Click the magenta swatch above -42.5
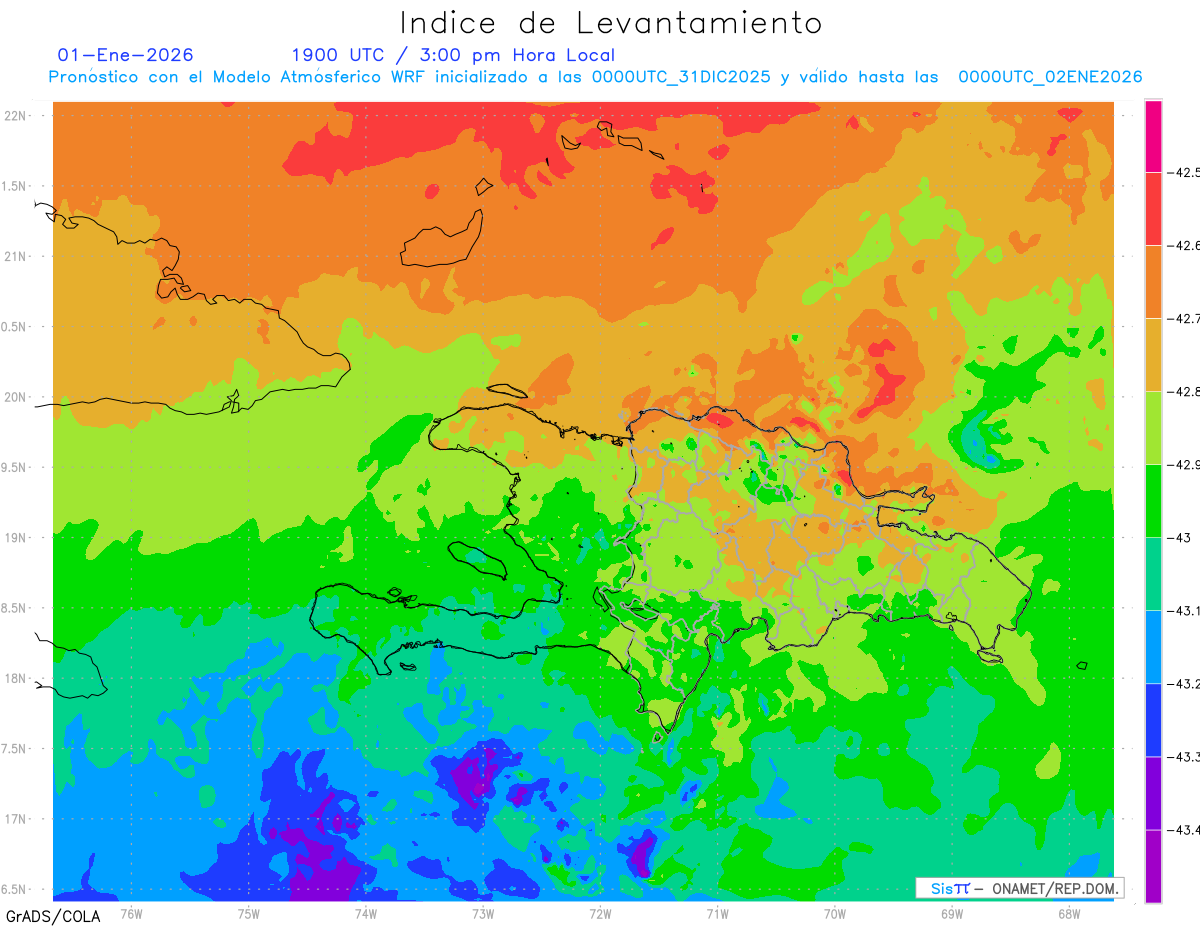This screenshot has height=927, width=1200. click(x=1153, y=136)
